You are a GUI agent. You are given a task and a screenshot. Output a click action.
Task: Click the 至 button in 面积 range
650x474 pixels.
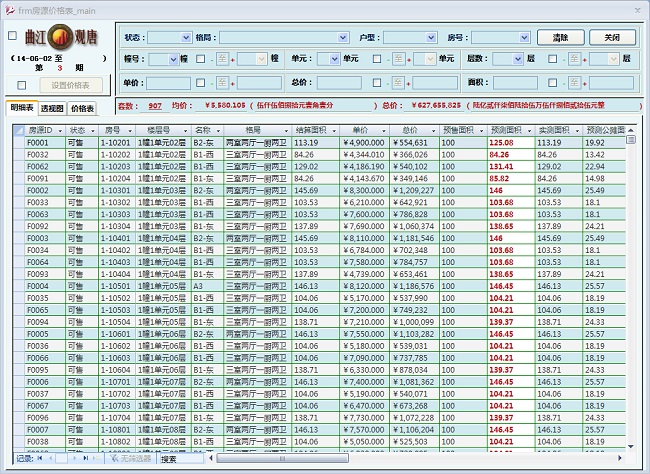[x=574, y=83]
